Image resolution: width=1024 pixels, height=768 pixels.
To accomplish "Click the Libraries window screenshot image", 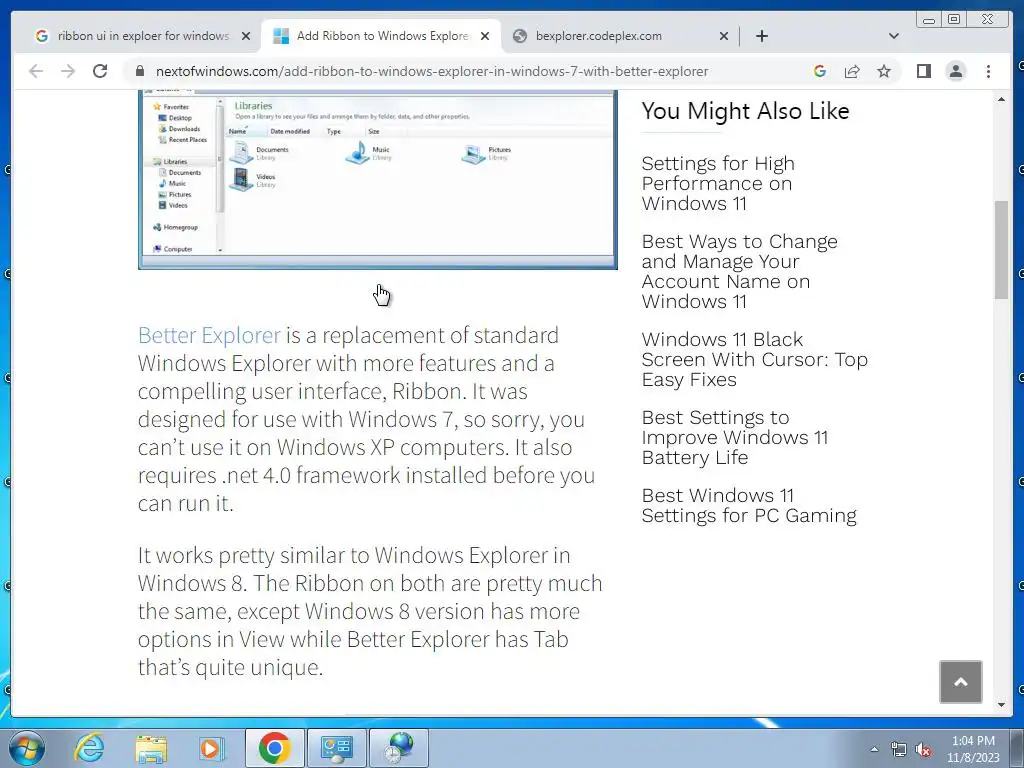I will (377, 180).
